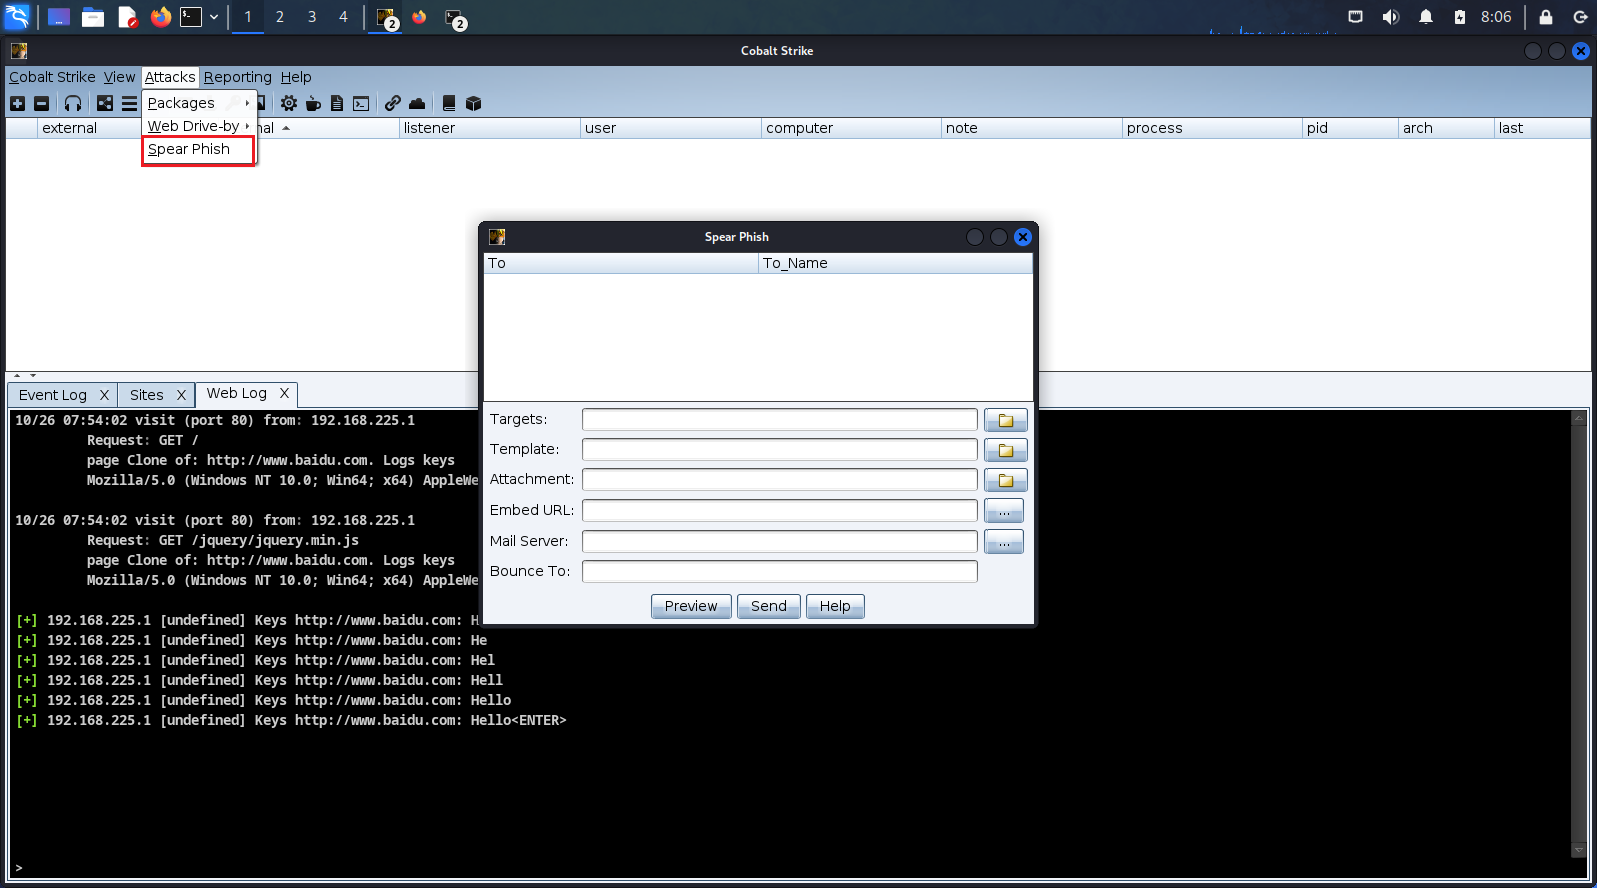The height and width of the screenshot is (888, 1597).
Task: Browse for Targets file with folder icon
Action: [1005, 420]
